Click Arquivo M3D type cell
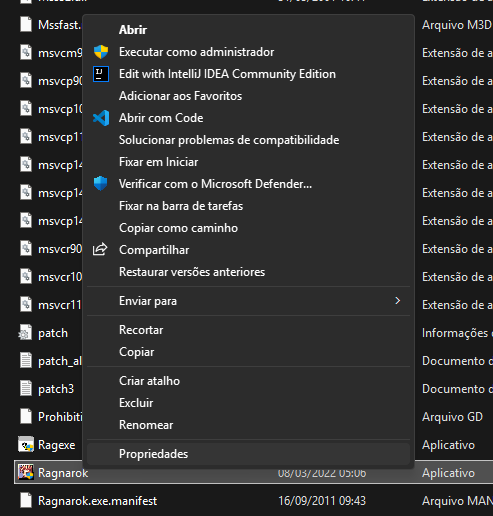The image size is (493, 516). (457, 25)
